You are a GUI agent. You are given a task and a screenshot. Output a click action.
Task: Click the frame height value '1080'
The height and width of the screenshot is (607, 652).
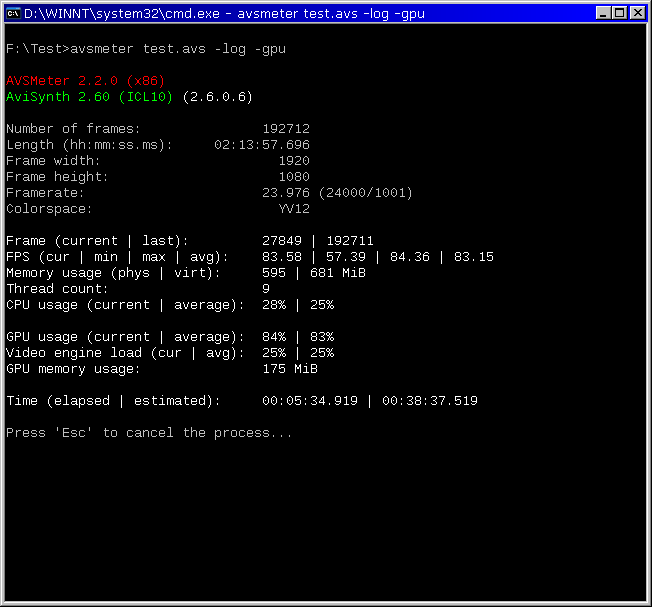click(294, 177)
